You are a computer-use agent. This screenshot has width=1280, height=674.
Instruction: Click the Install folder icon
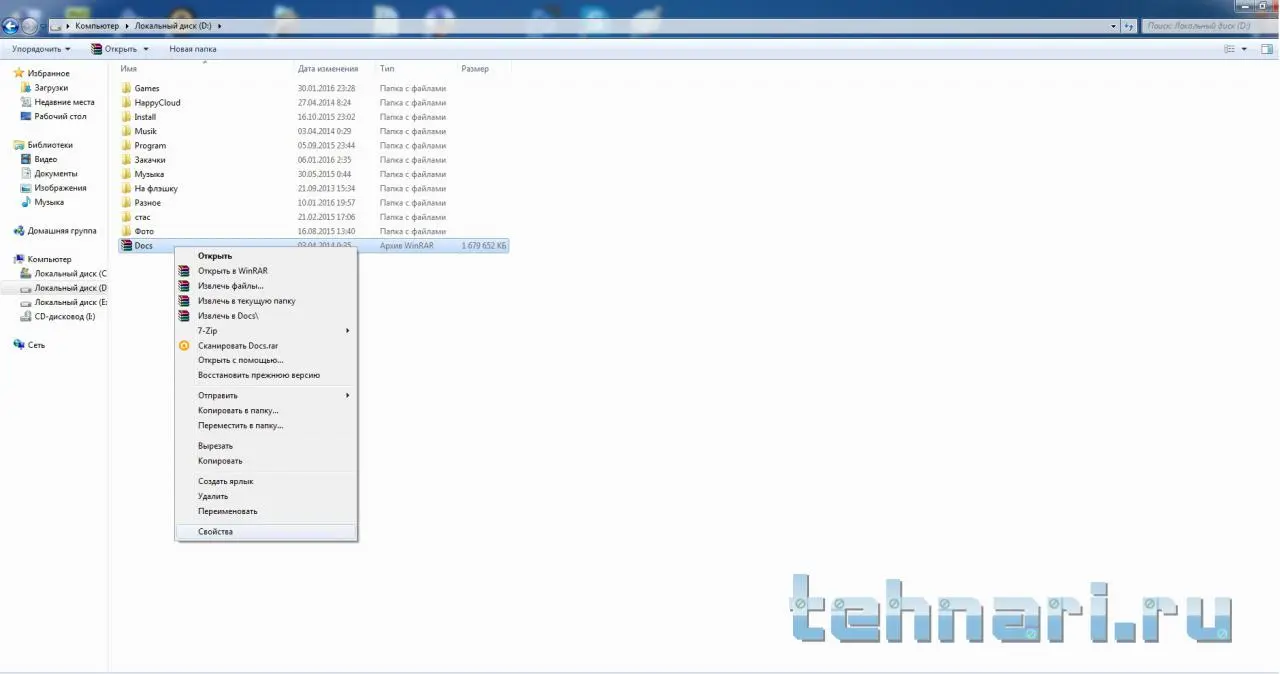click(x=126, y=117)
